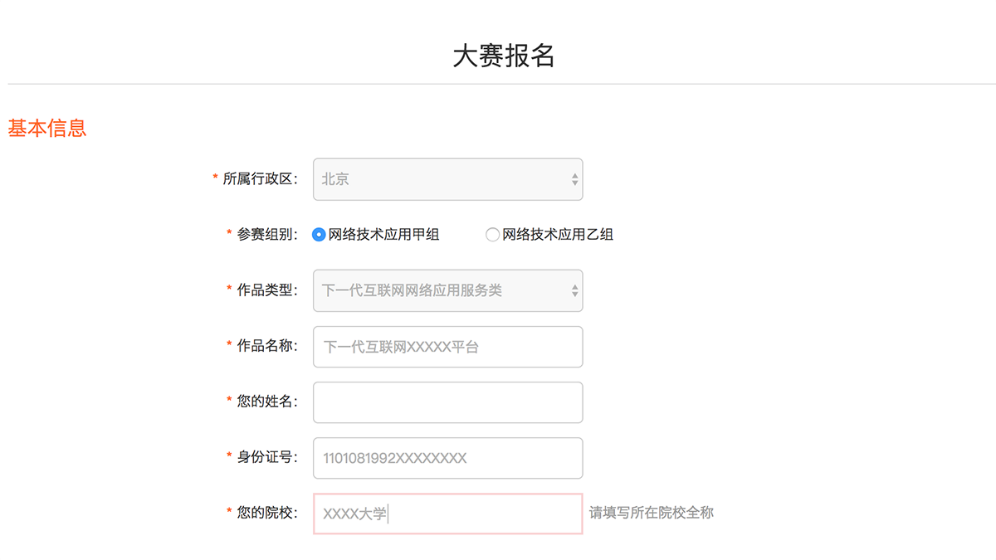Choose the 网络技术应用乙组 radio option
The image size is (996, 560).
[x=492, y=235]
